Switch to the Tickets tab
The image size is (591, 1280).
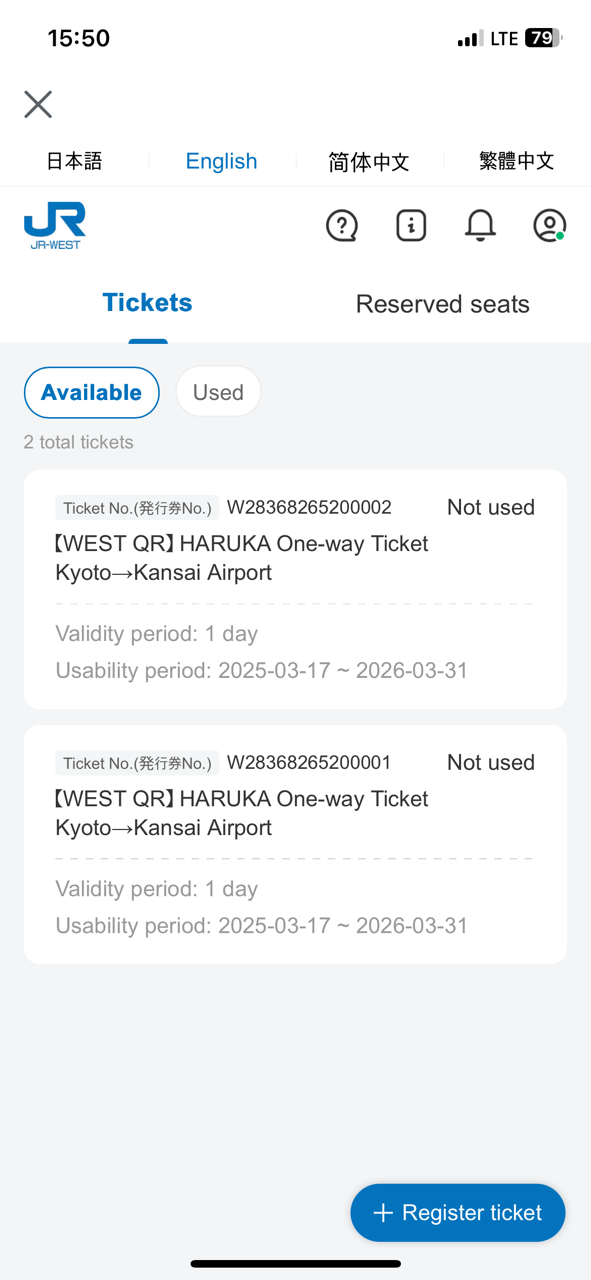tap(147, 303)
